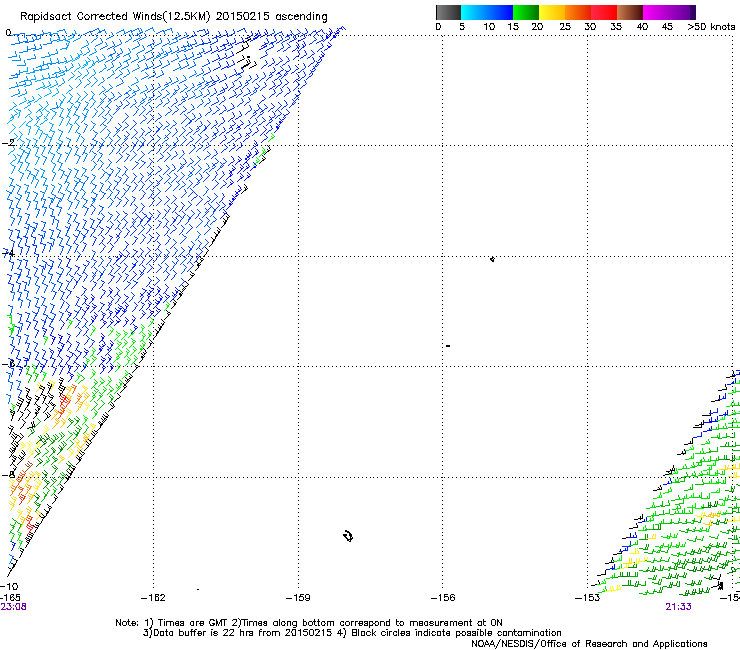Click the note 'Data buffer is 22 hrs'

tap(204, 633)
